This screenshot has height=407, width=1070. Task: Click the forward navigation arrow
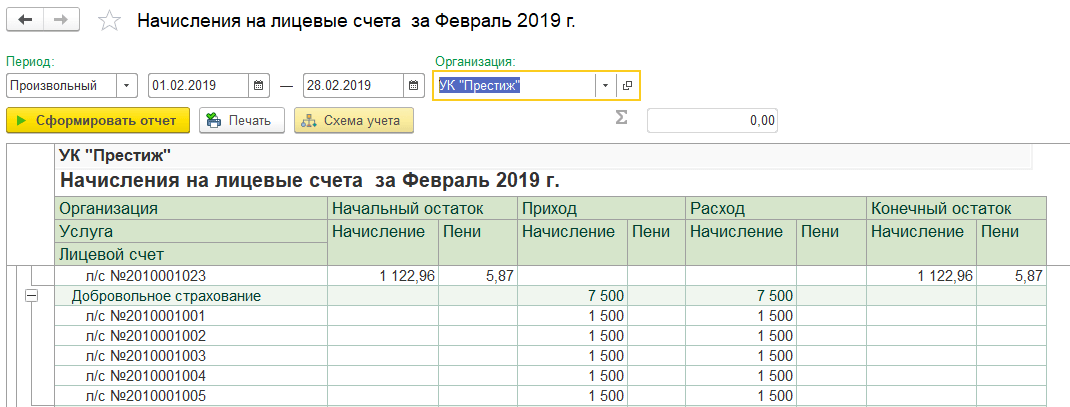[61, 20]
